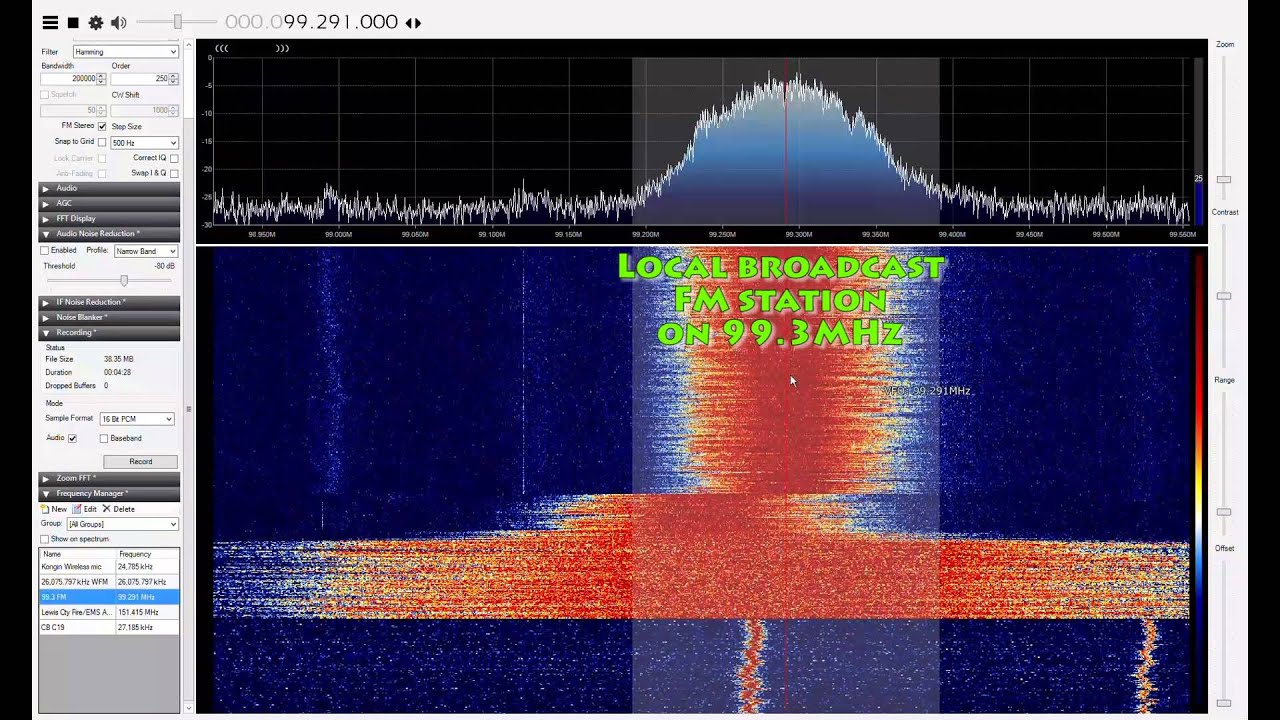
Task: Click the Name column header
Action: click(77, 554)
